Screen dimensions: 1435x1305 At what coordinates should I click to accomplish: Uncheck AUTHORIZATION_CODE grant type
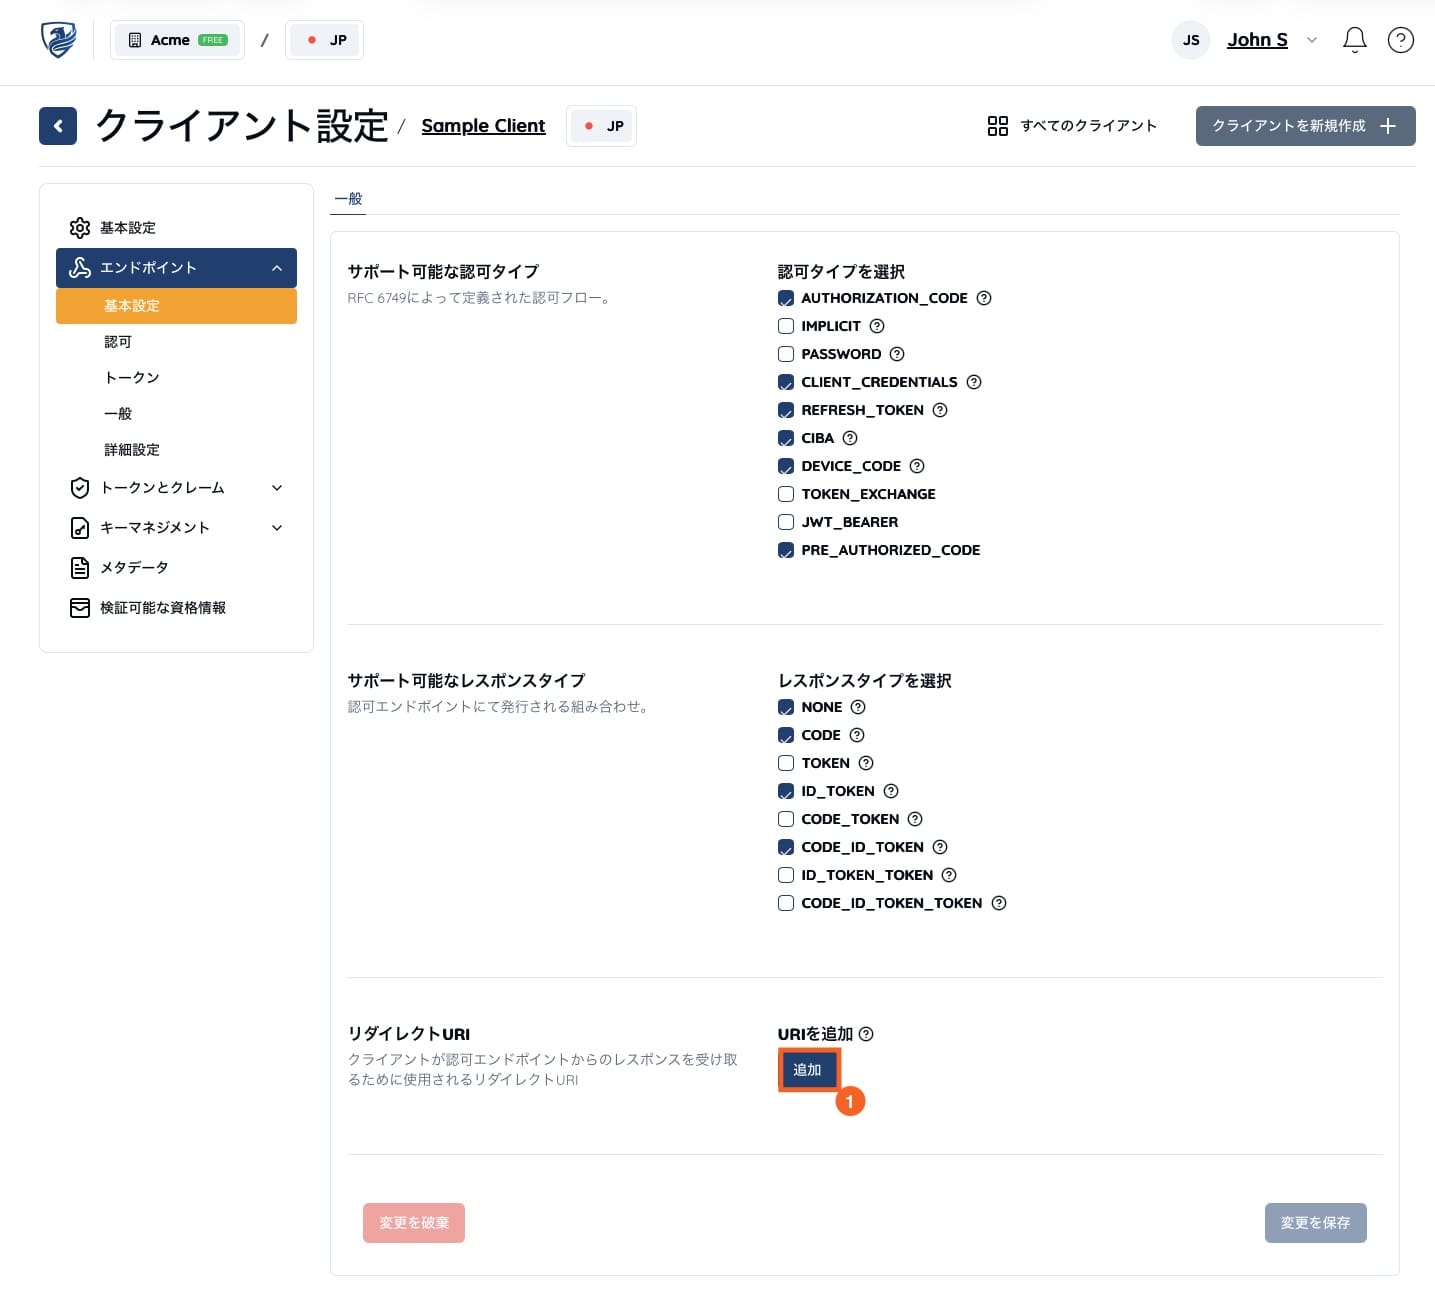[786, 298]
